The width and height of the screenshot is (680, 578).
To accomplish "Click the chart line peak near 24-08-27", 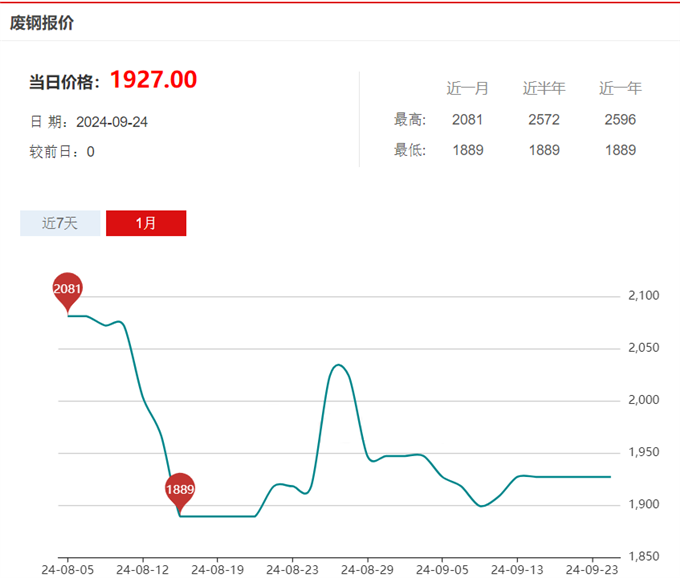I will [x=338, y=365].
